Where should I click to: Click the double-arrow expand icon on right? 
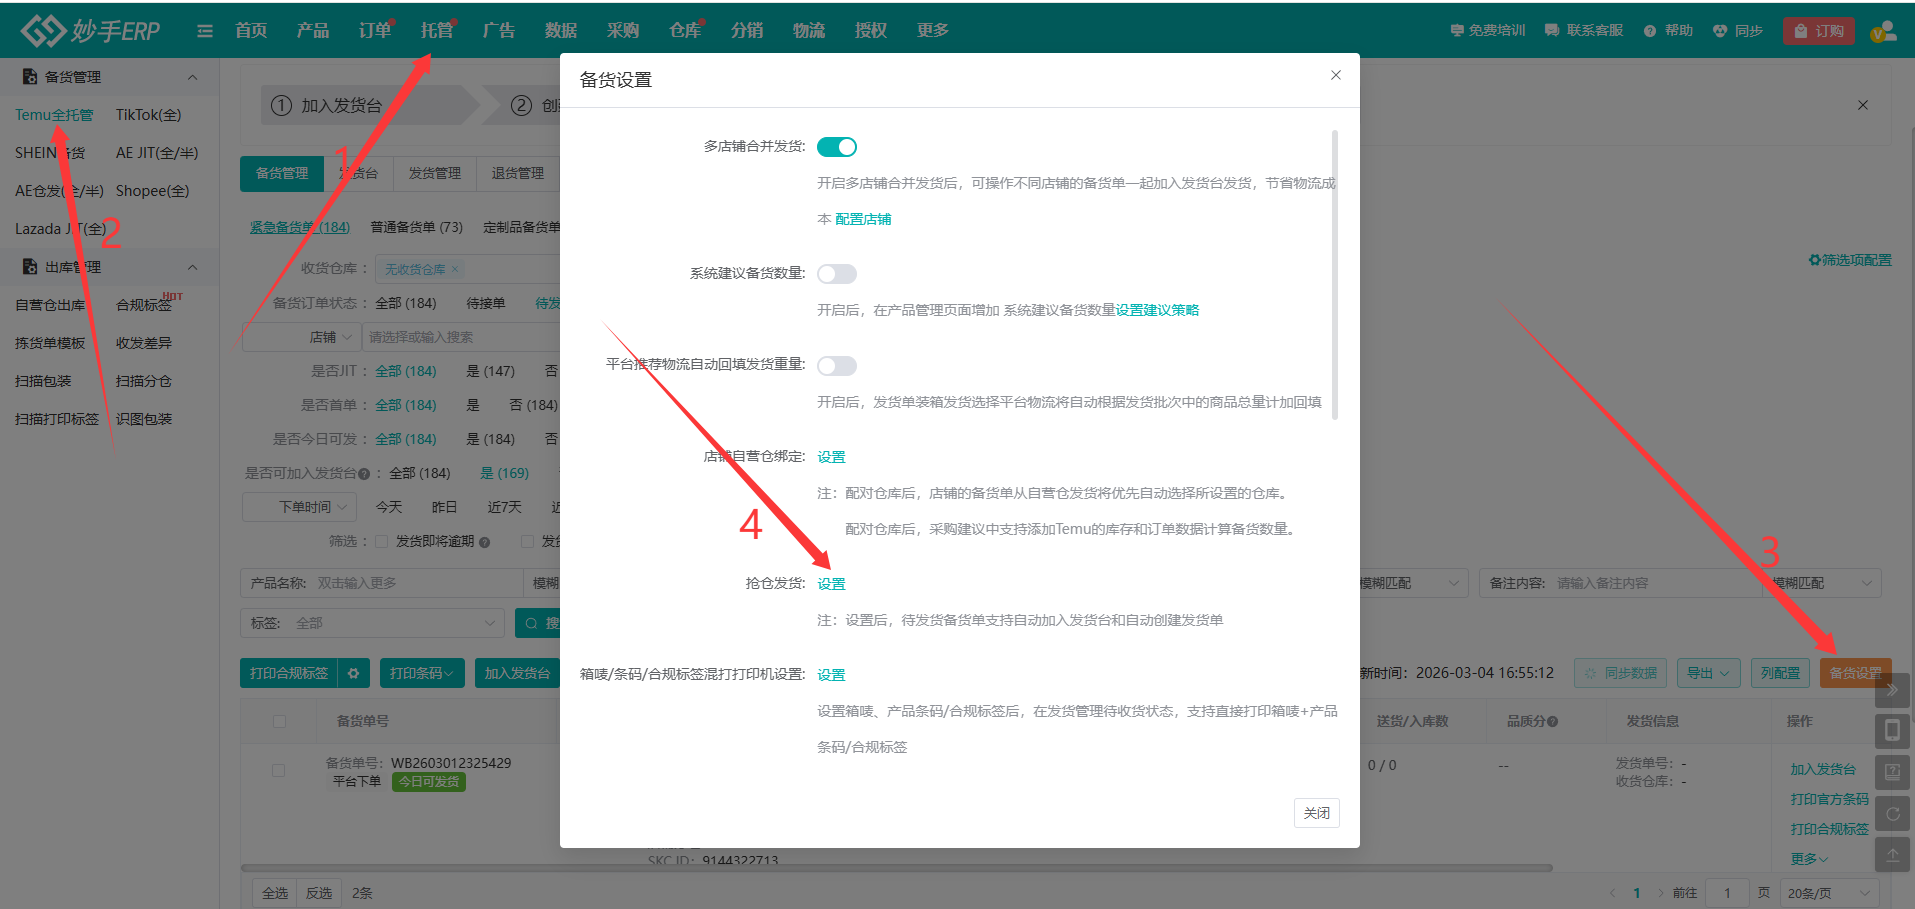pyautogui.click(x=1892, y=690)
